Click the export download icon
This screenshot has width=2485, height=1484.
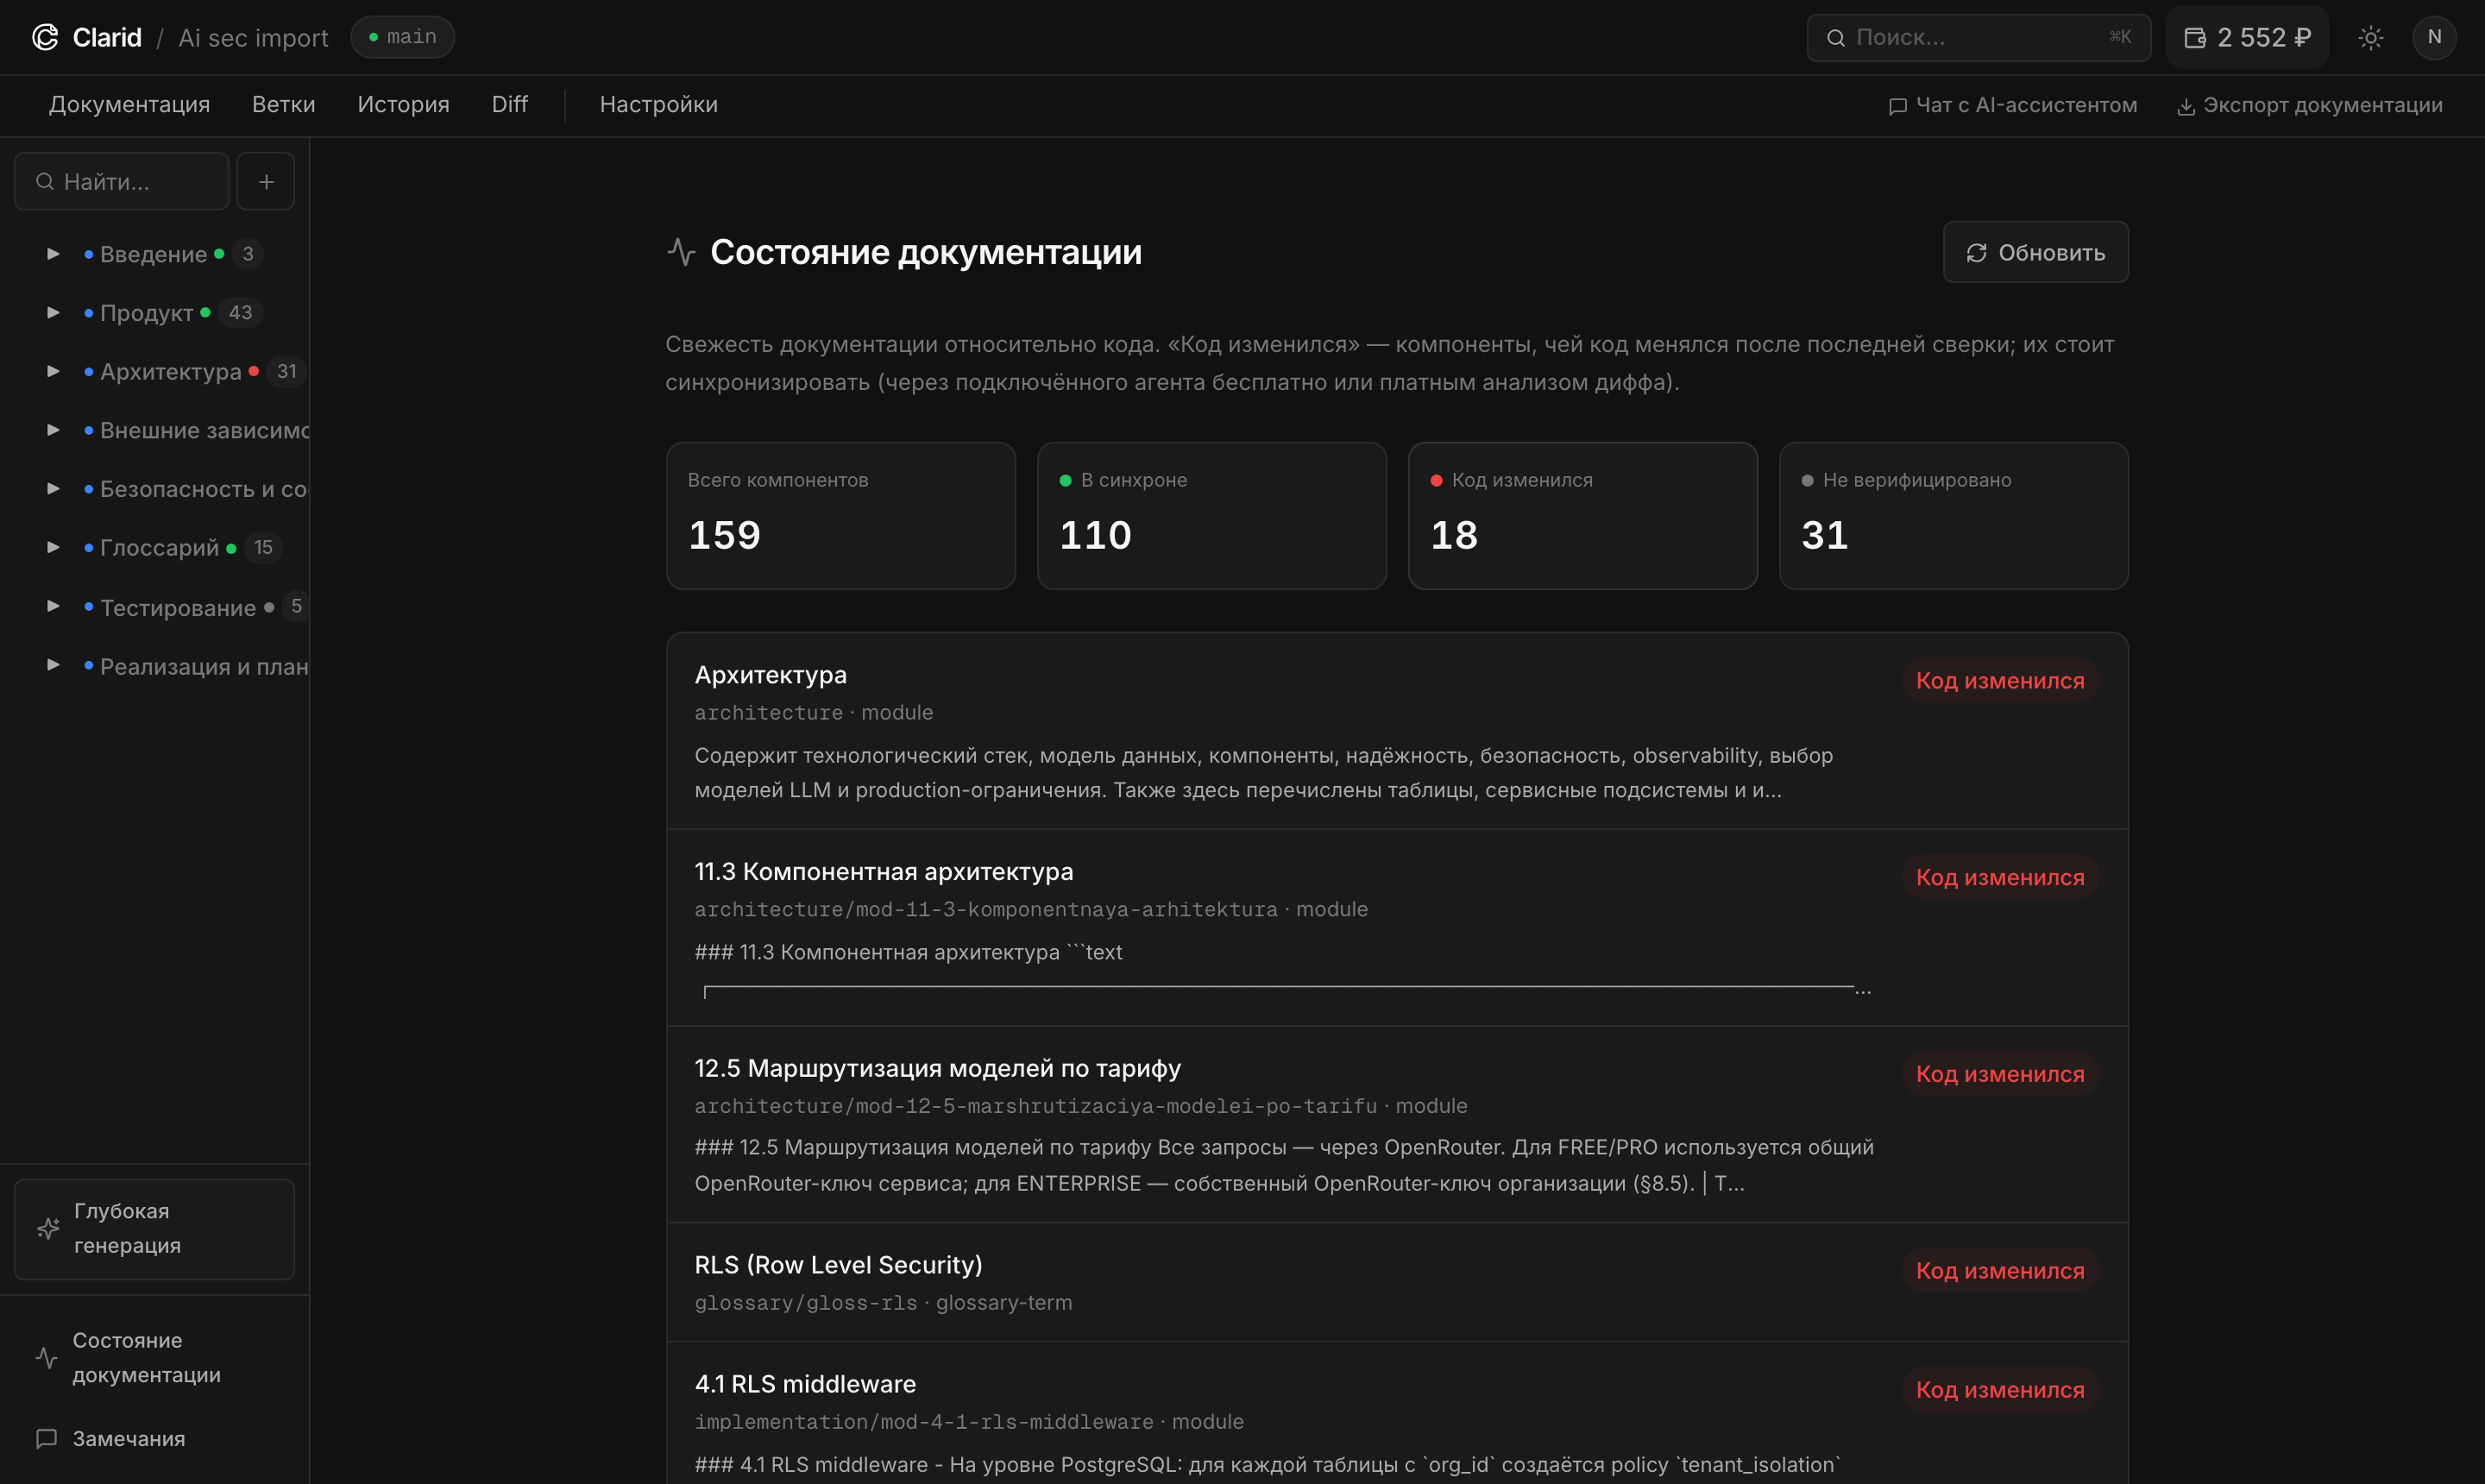point(2186,106)
